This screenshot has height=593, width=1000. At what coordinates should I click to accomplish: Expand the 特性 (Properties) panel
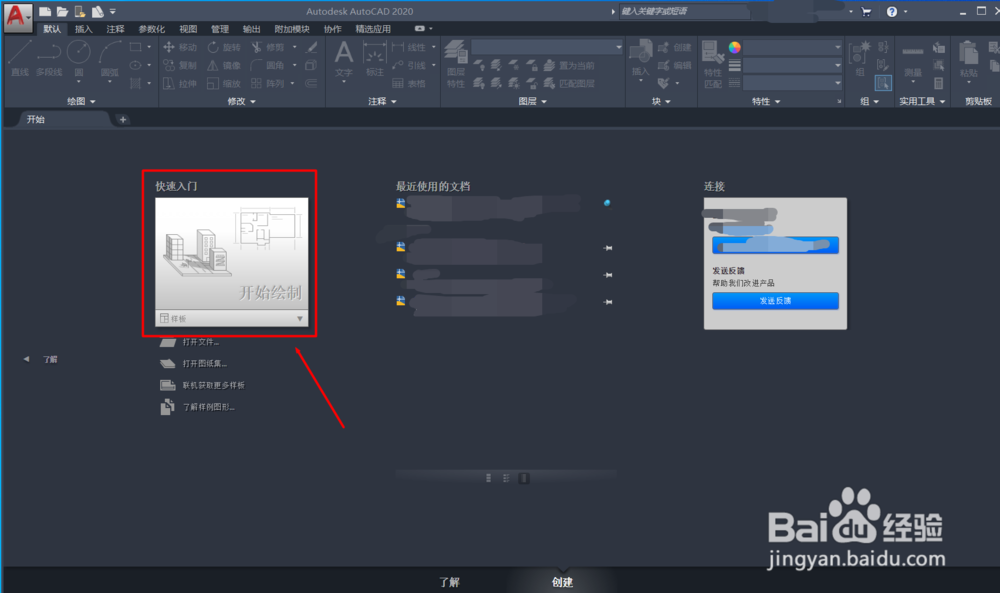[x=766, y=101]
